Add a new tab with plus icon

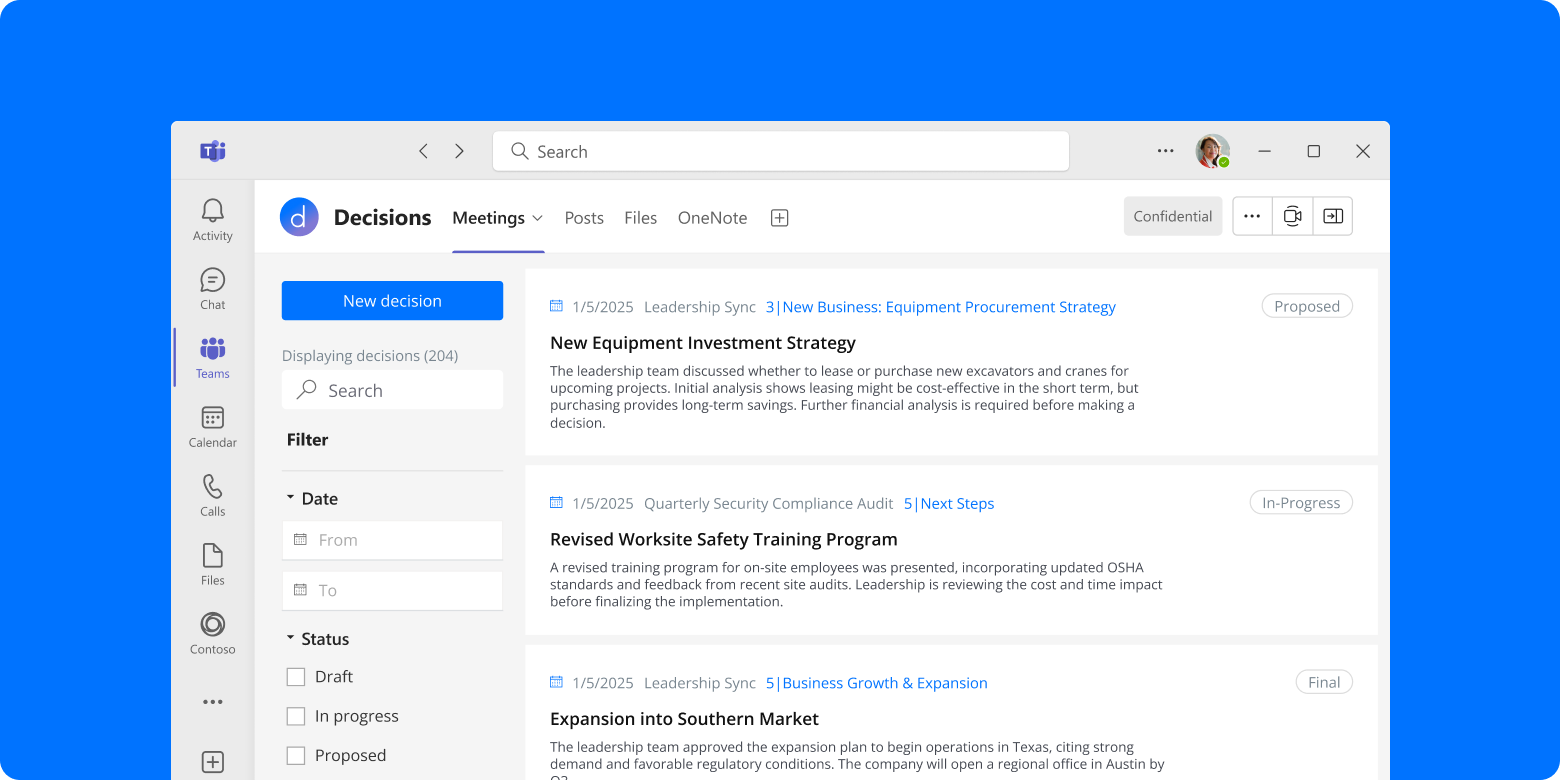tap(780, 218)
